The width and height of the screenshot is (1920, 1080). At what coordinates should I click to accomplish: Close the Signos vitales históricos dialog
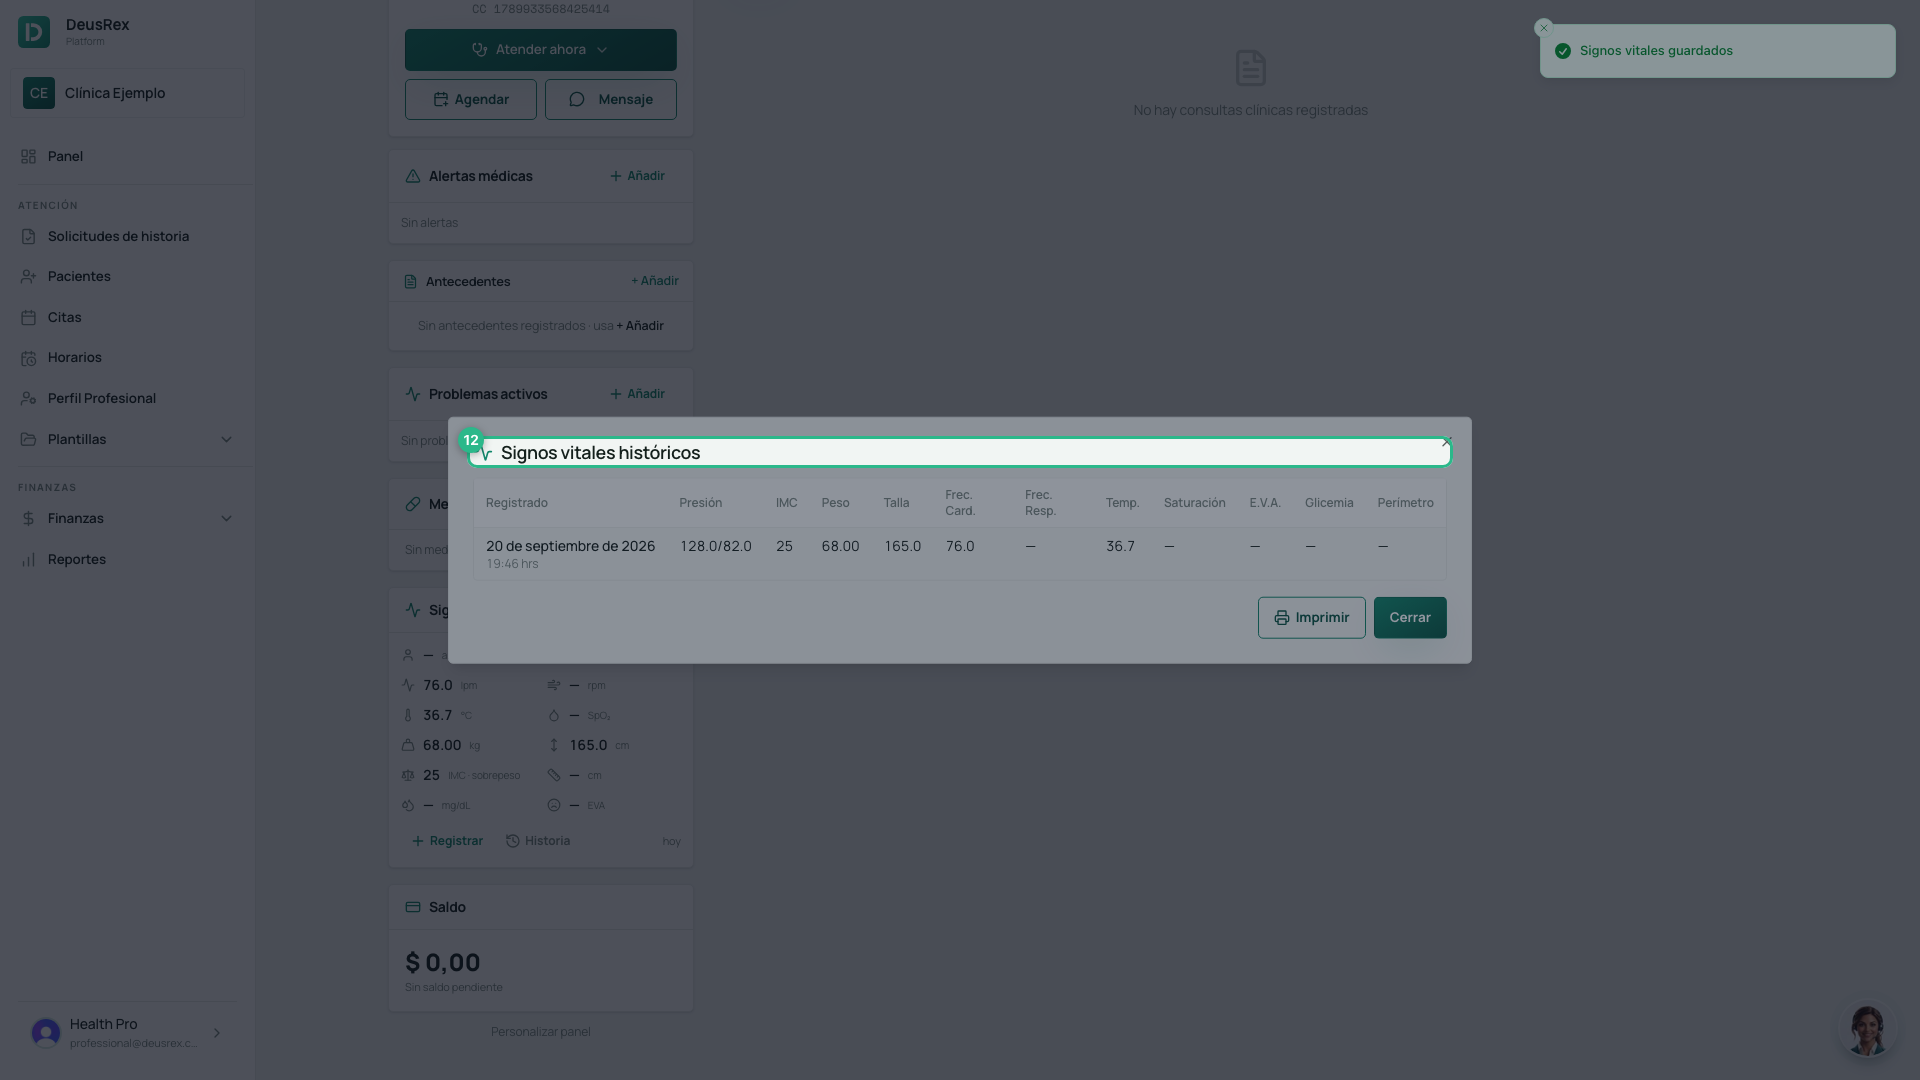1447,441
